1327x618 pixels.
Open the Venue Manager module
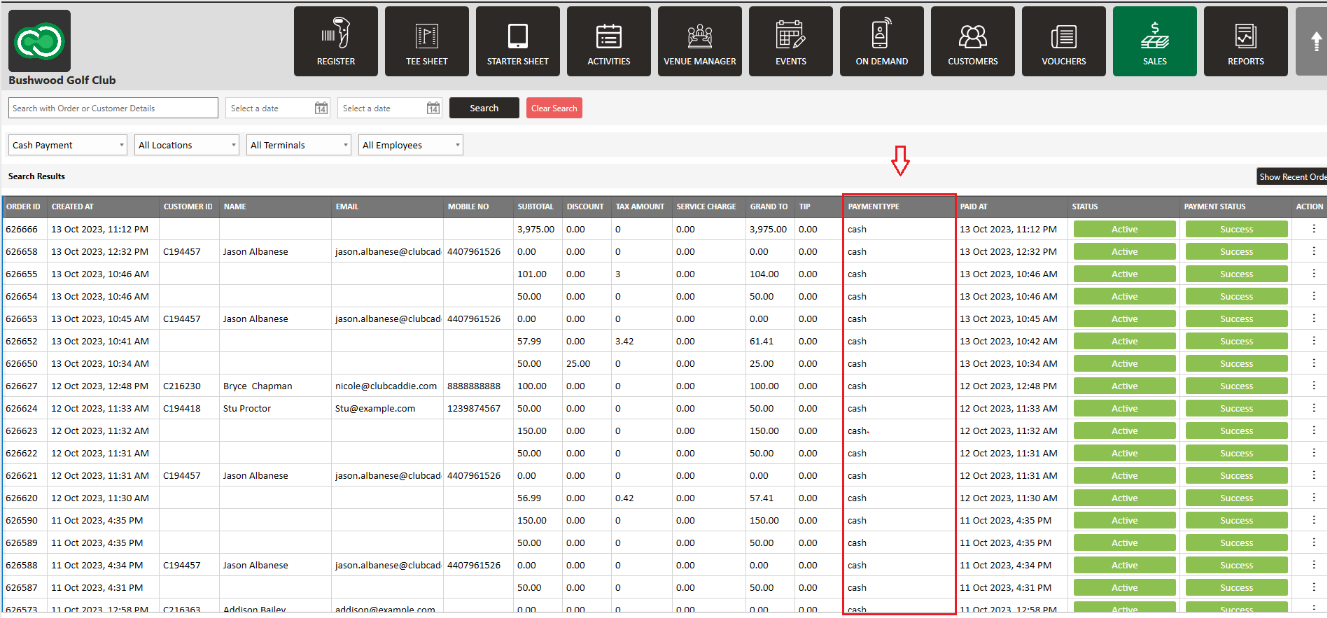700,41
